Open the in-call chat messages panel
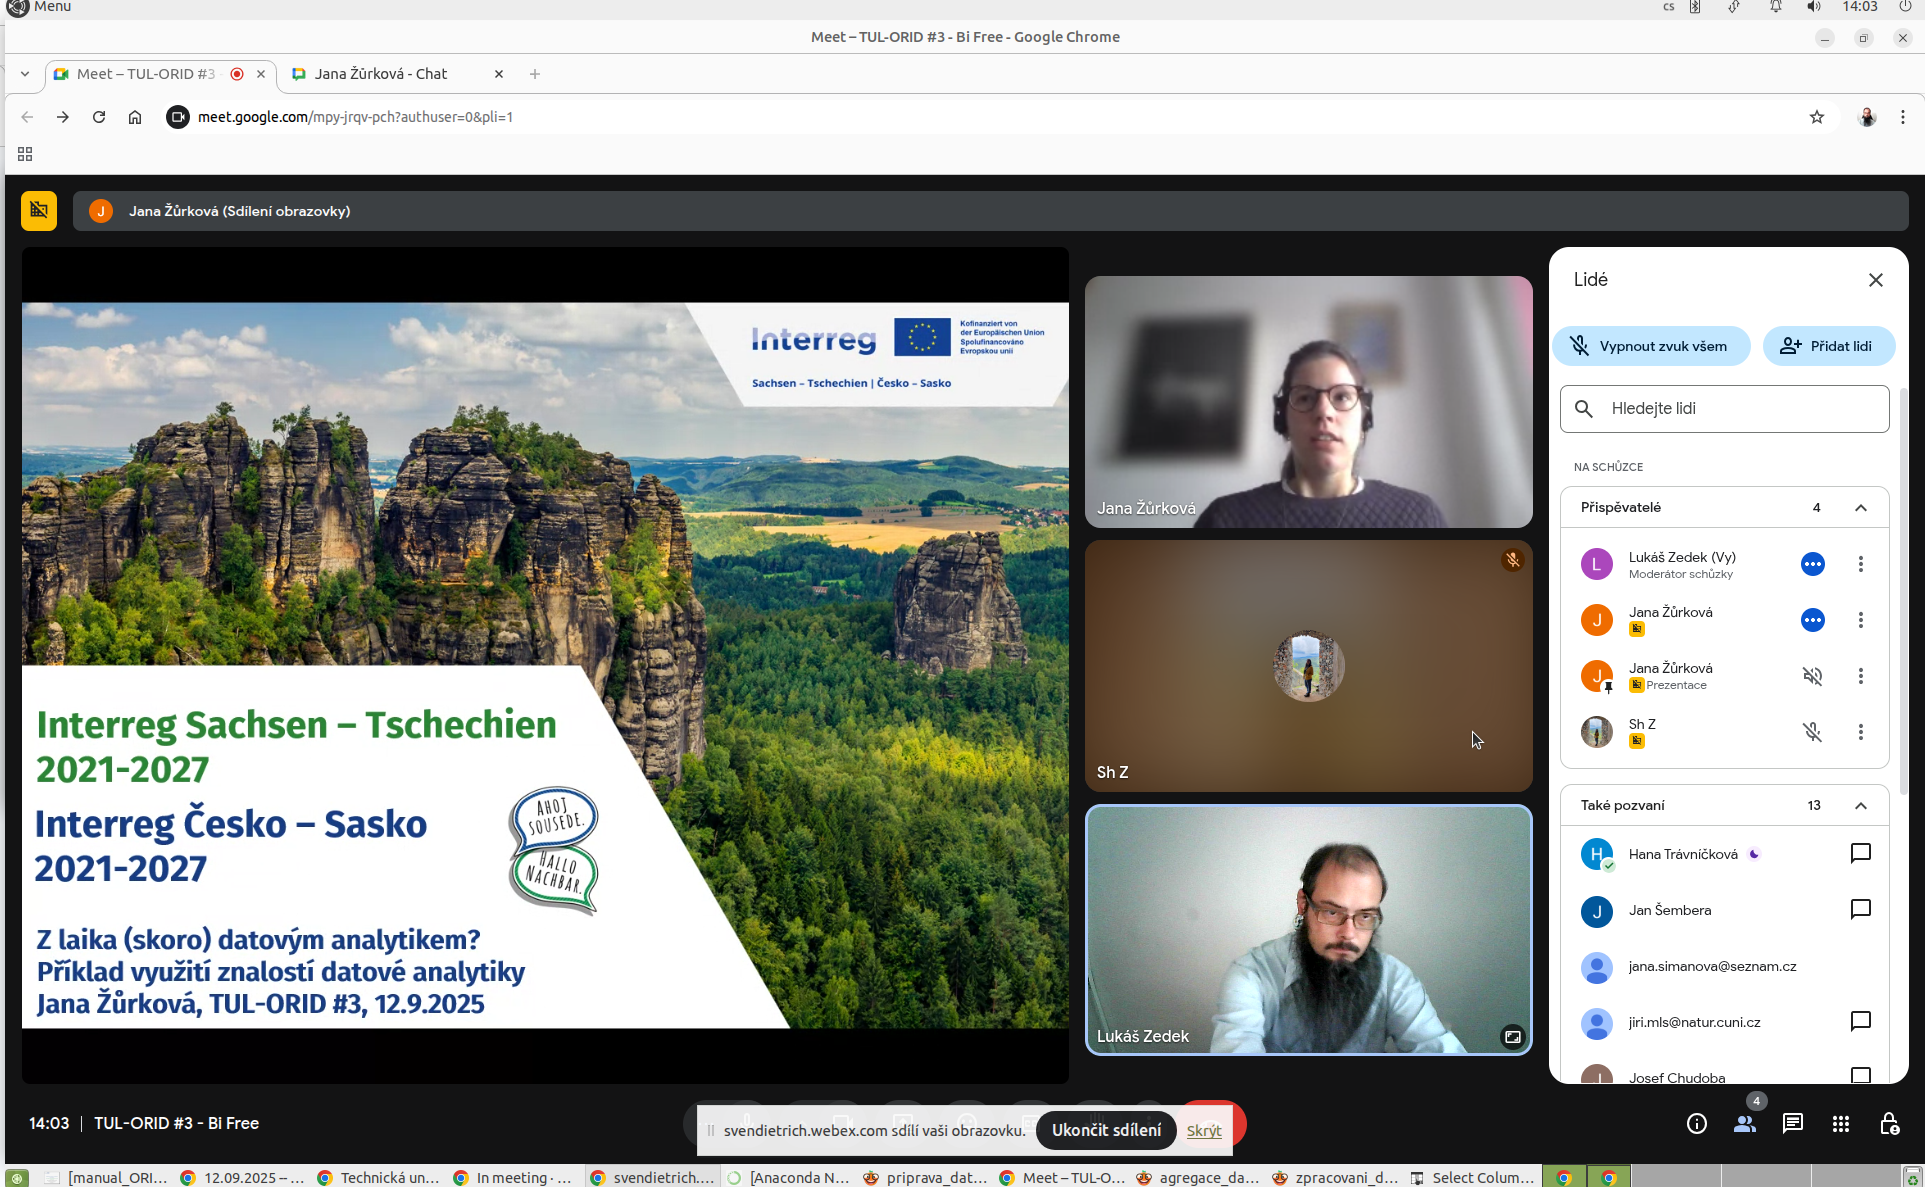 [x=1792, y=1123]
